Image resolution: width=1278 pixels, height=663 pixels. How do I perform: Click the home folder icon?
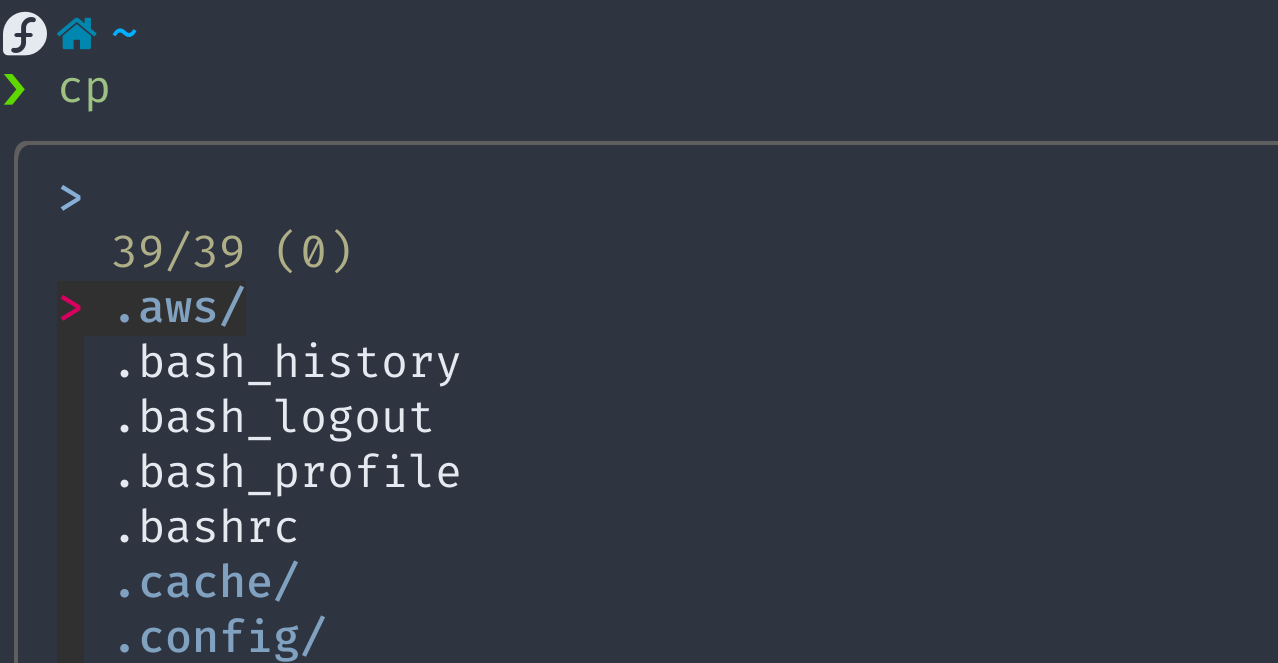click(x=76, y=34)
